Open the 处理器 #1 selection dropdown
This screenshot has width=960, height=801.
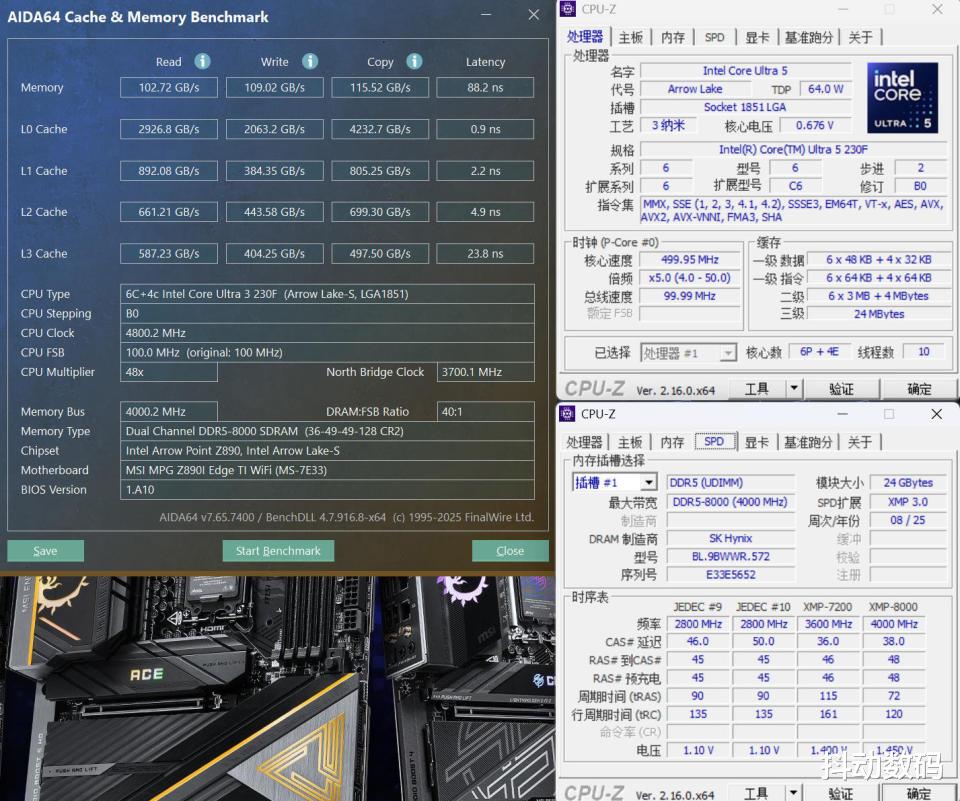[727, 353]
